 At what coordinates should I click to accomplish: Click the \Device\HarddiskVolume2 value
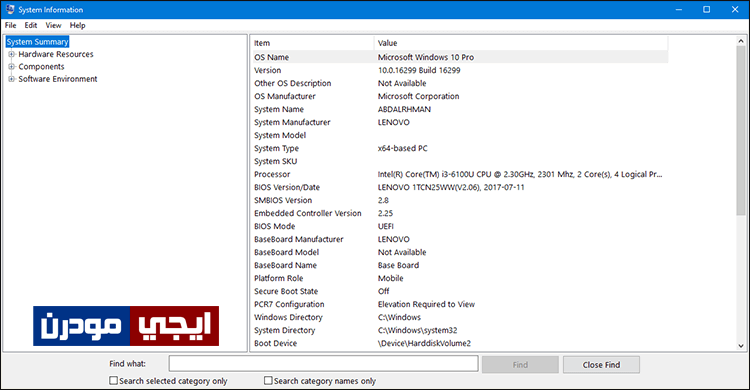pos(424,343)
